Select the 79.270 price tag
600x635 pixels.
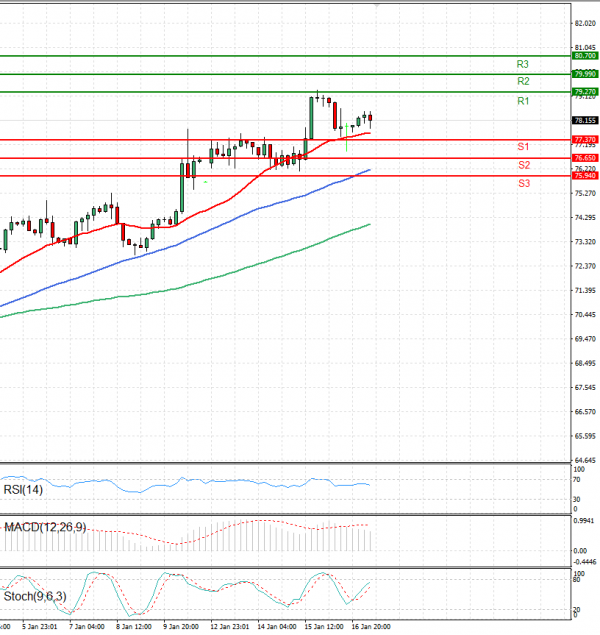[585, 92]
